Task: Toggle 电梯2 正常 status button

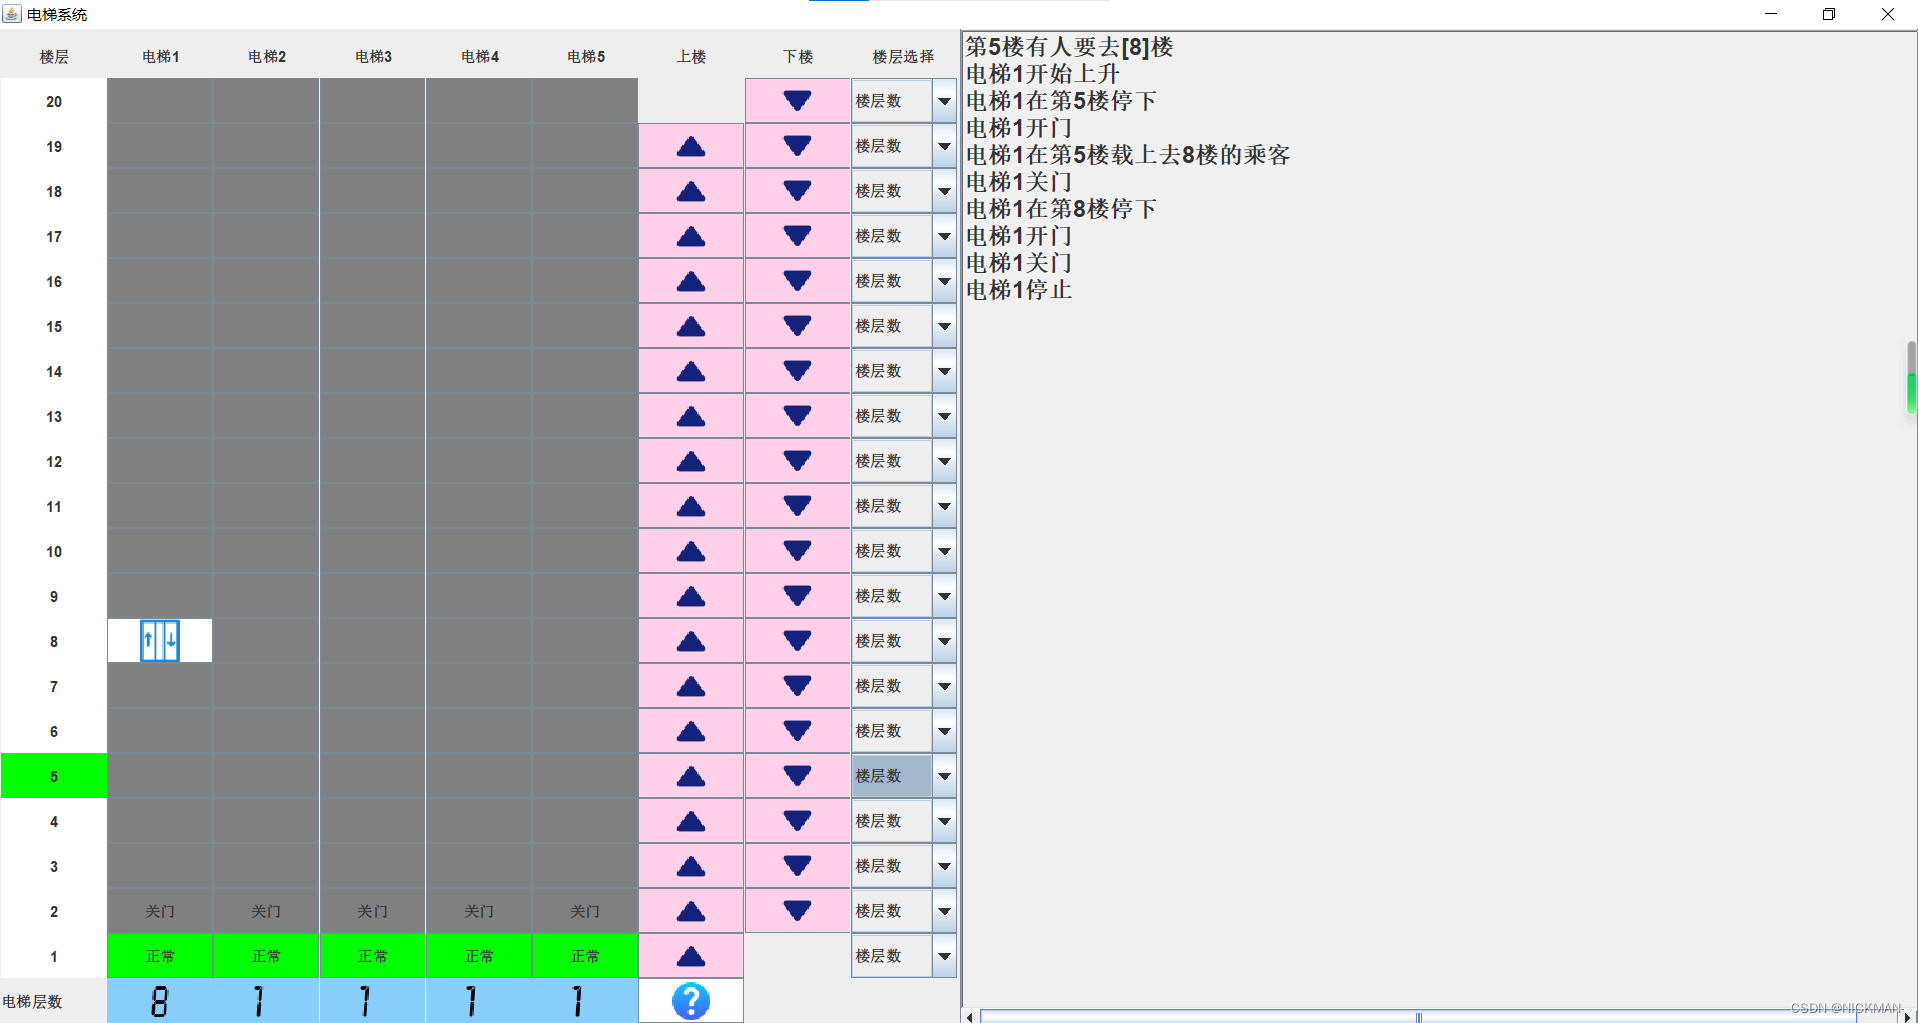Action: pyautogui.click(x=266, y=956)
